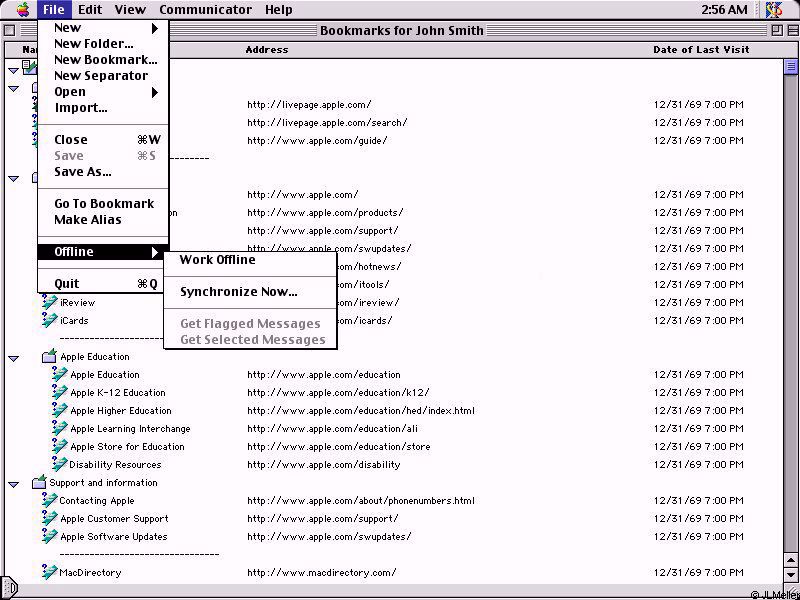This screenshot has width=800, height=600.
Task: Click the vertical scrollbar on the right
Action: pyautogui.click(x=790, y=320)
